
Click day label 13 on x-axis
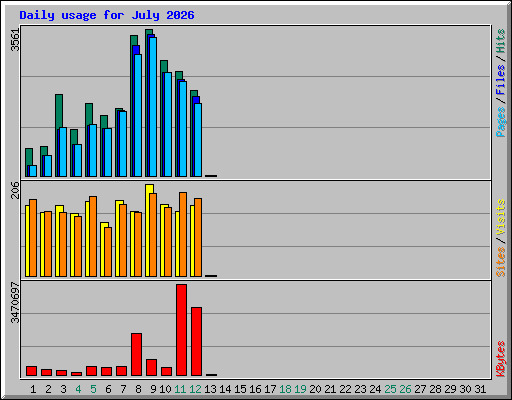210,389
